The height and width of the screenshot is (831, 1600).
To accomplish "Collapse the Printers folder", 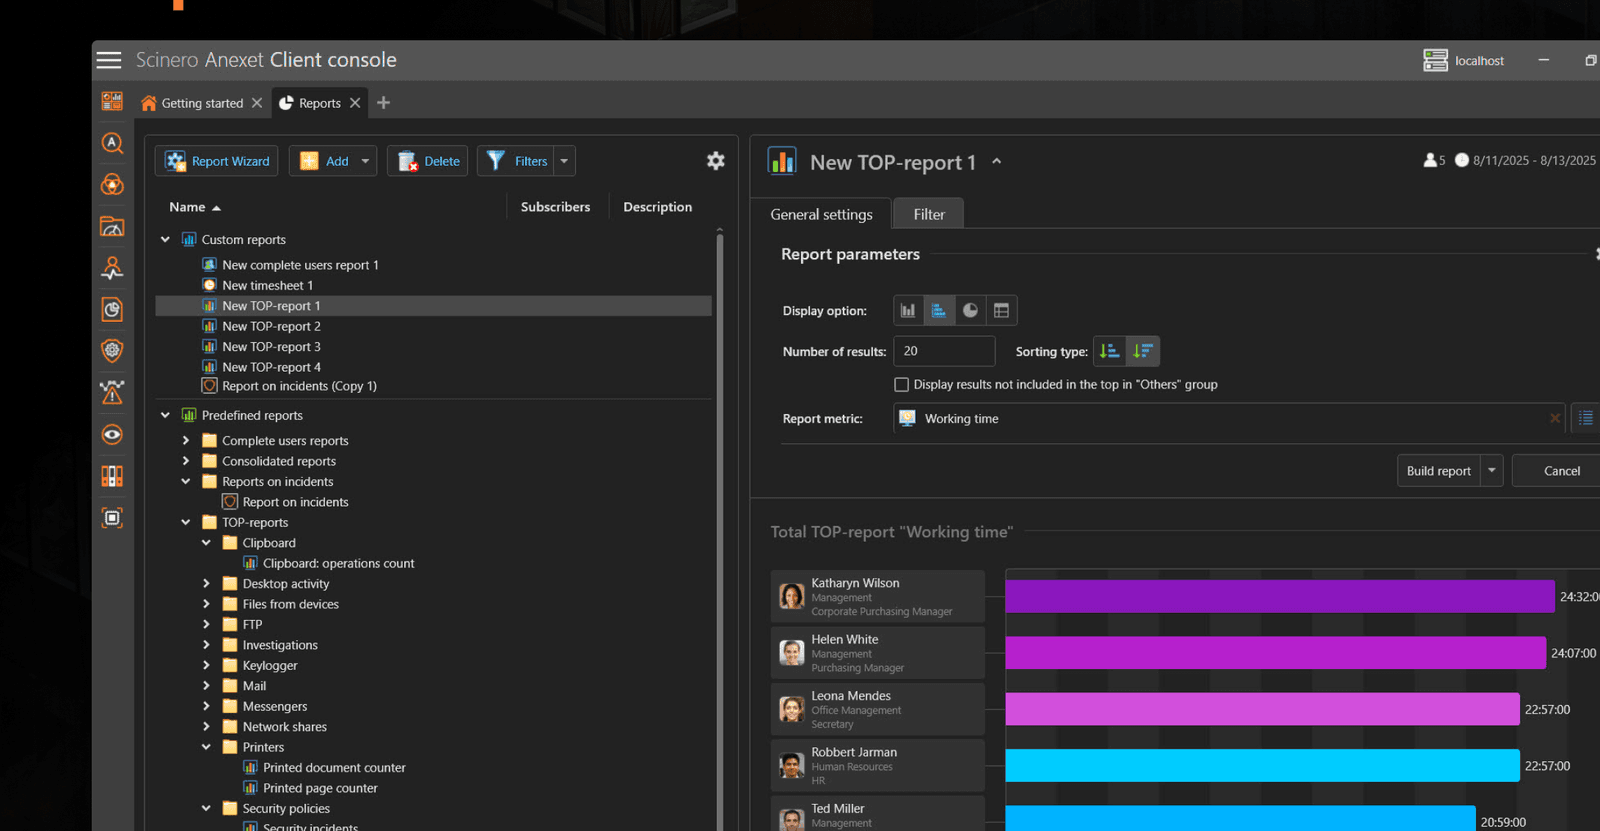I will coord(206,747).
